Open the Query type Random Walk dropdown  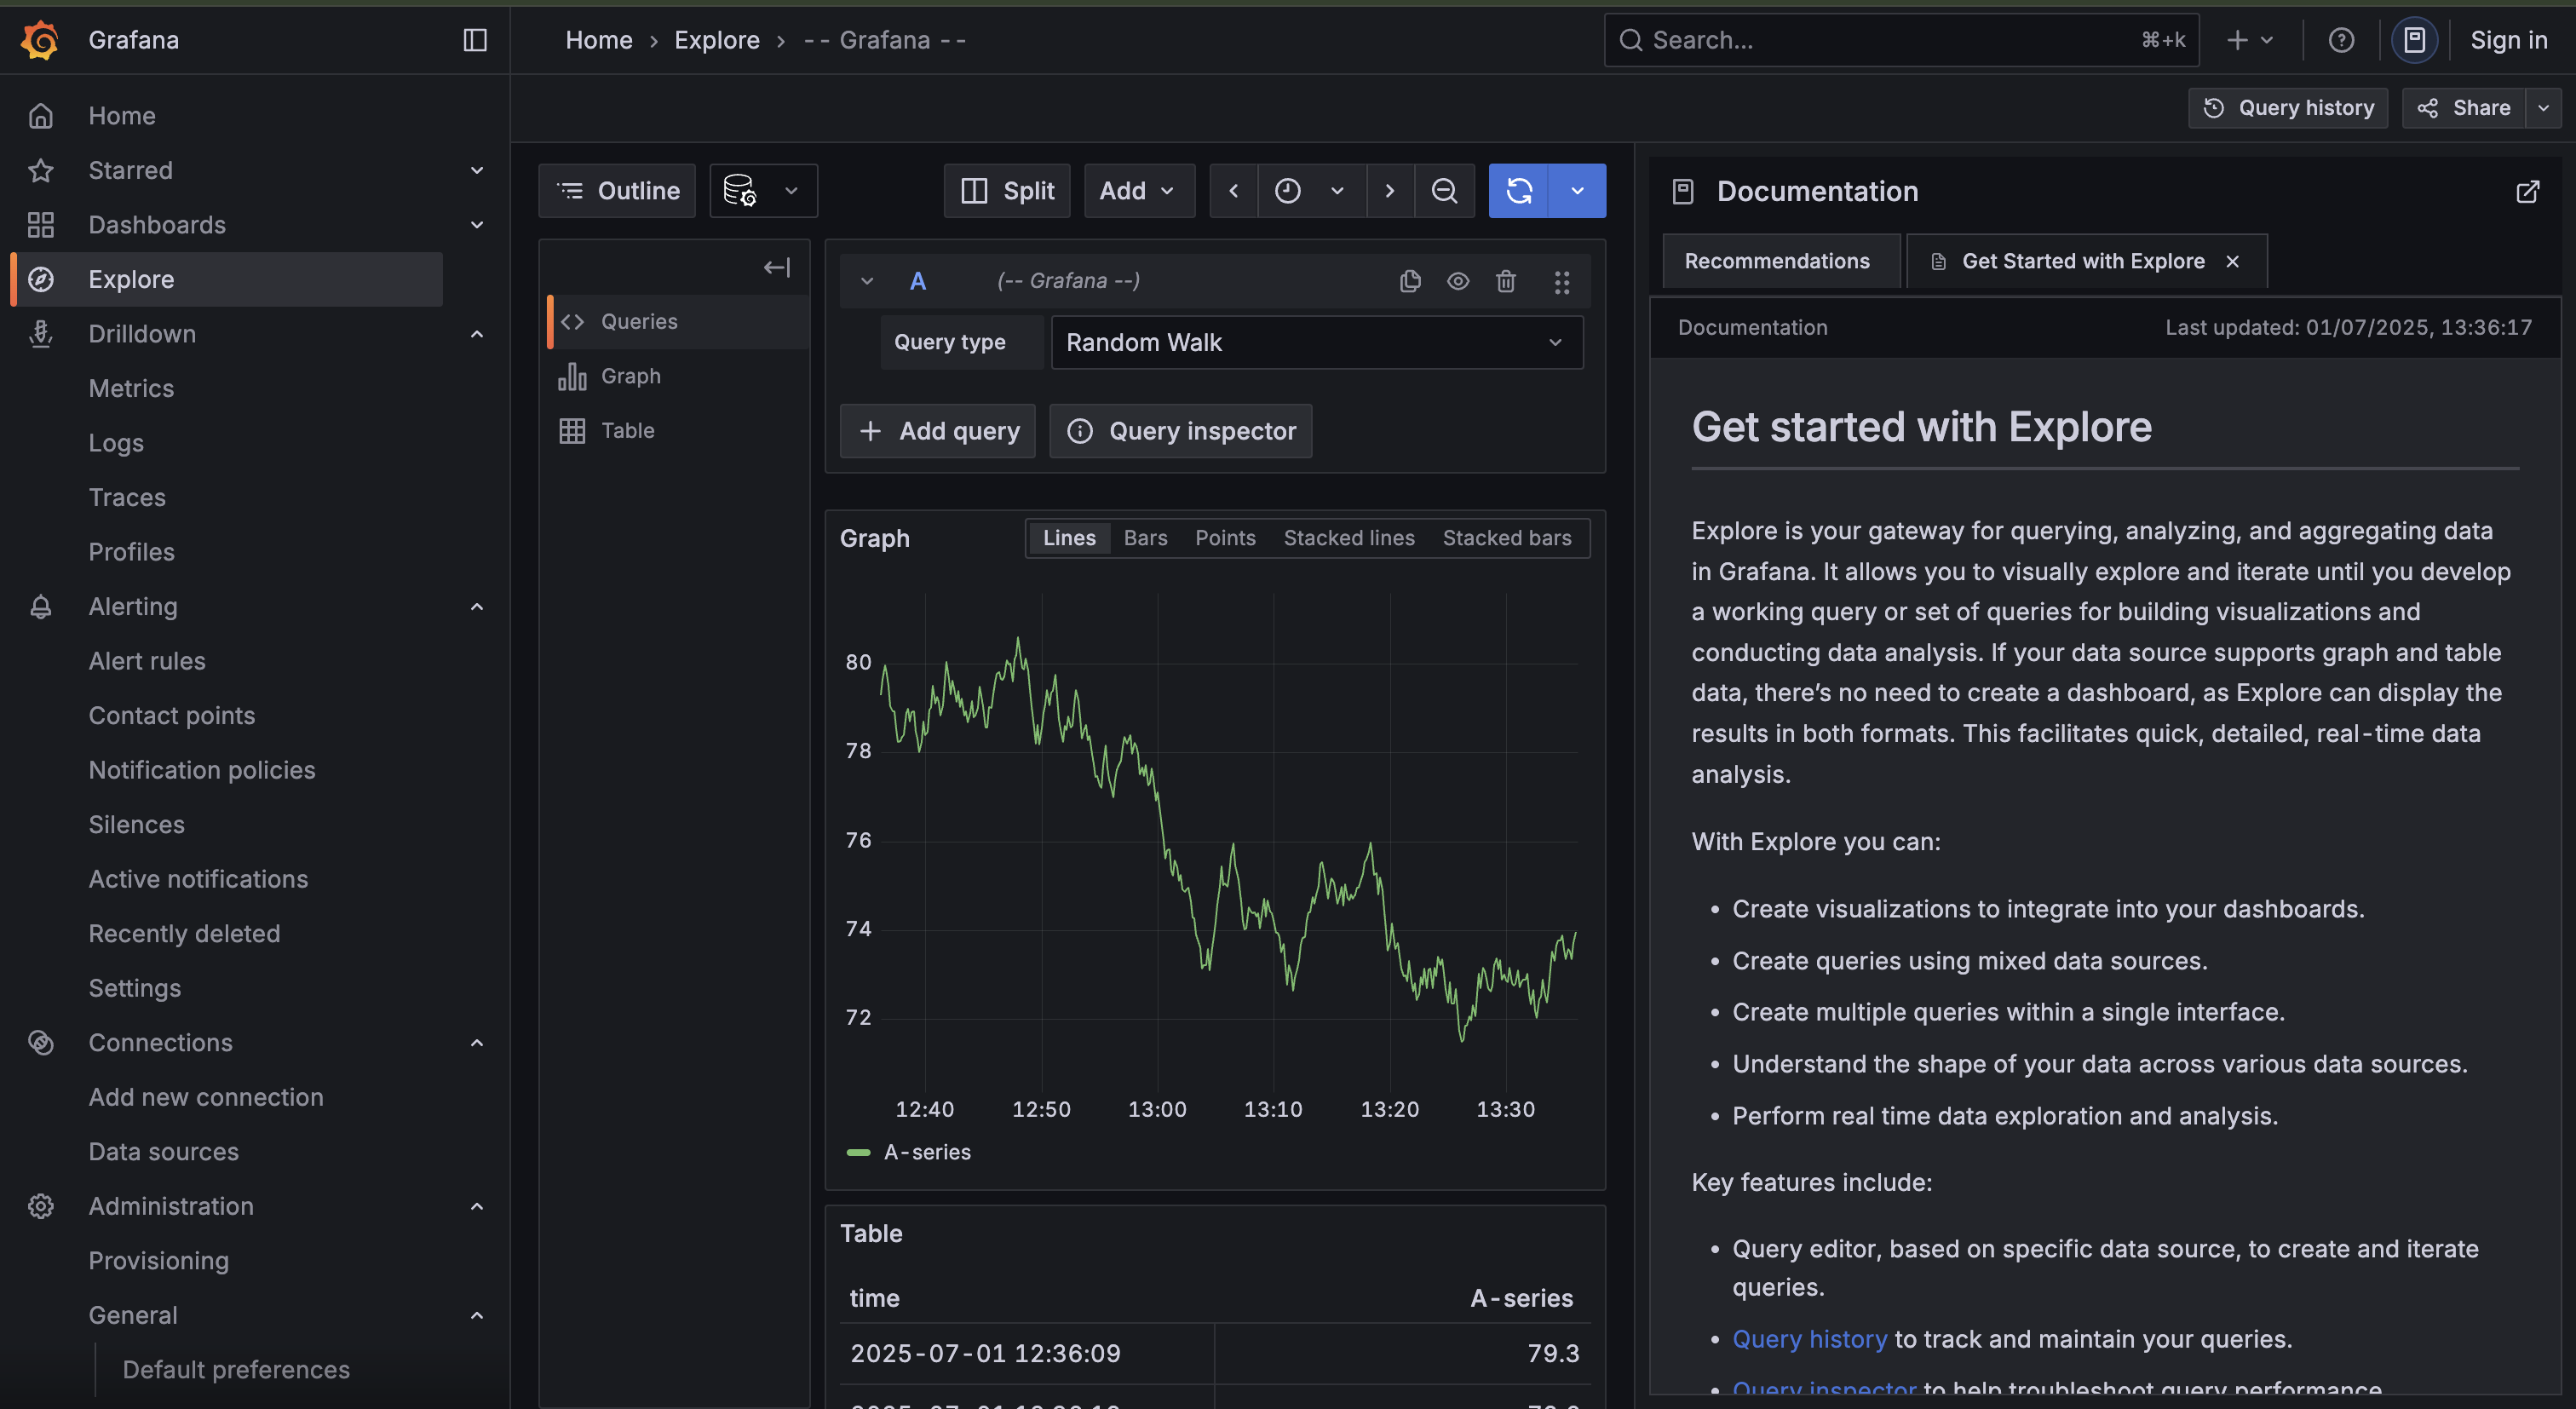1317,342
